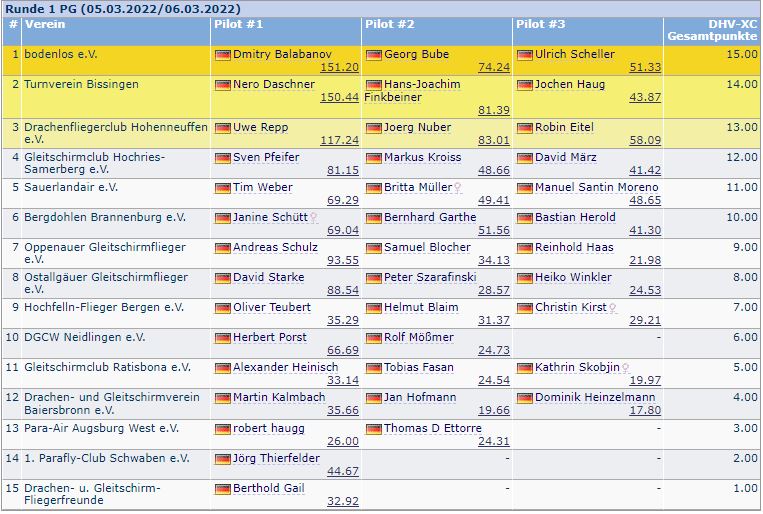The image size is (763, 514).
Task: Click the Runde 1 PG title text
Action: tap(123, 9)
